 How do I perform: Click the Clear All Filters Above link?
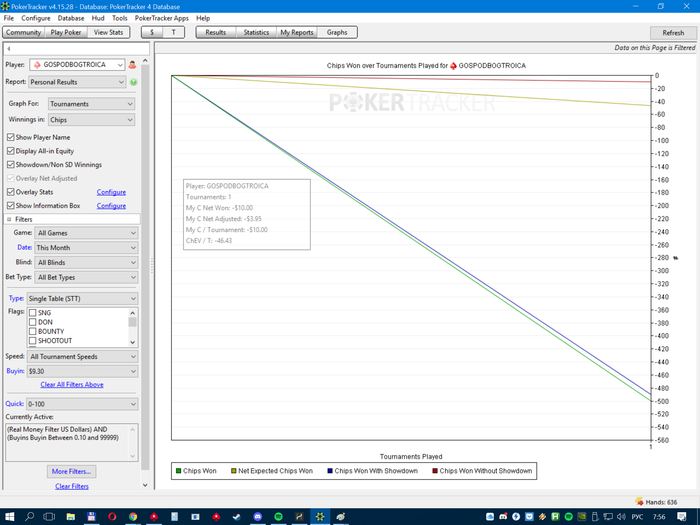(72, 384)
